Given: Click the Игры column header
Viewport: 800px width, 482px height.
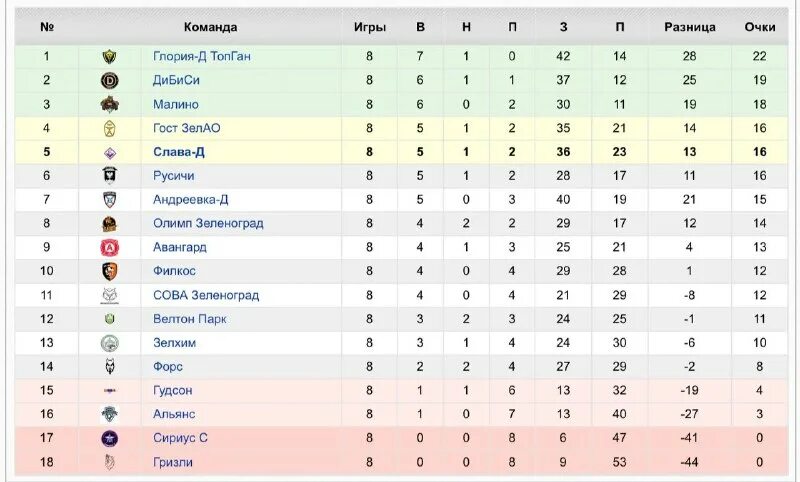Looking at the screenshot, I should (x=369, y=27).
